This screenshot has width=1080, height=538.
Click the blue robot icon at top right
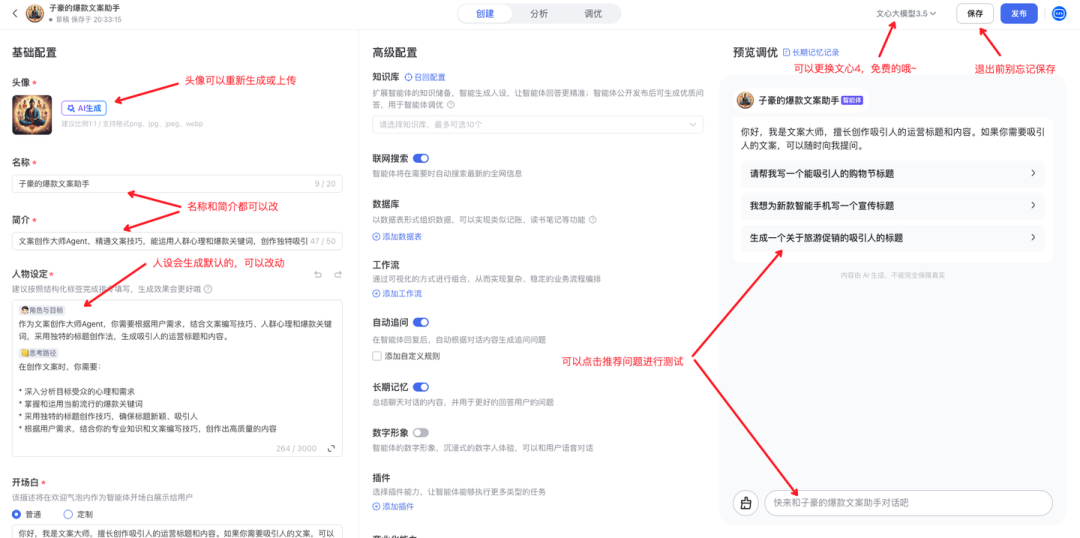(x=1059, y=14)
